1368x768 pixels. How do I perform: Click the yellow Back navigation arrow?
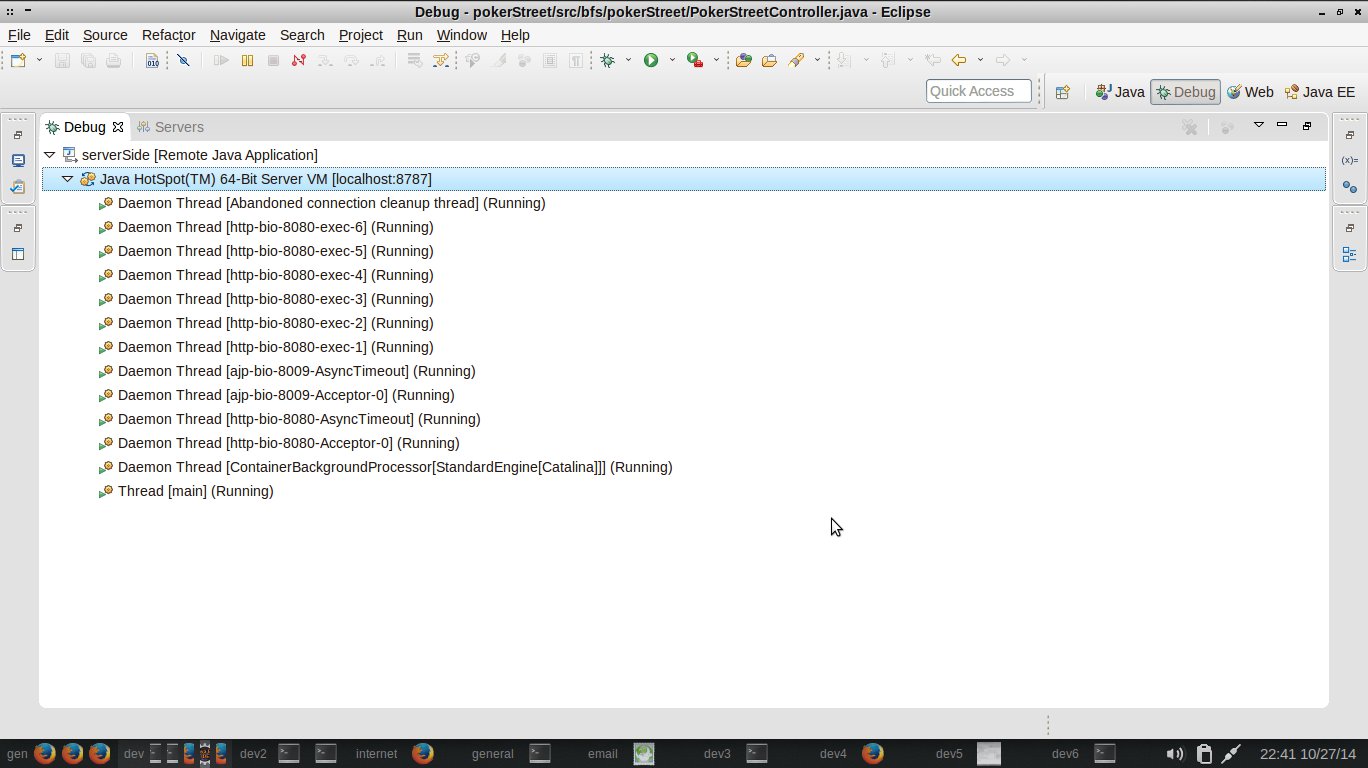click(959, 61)
